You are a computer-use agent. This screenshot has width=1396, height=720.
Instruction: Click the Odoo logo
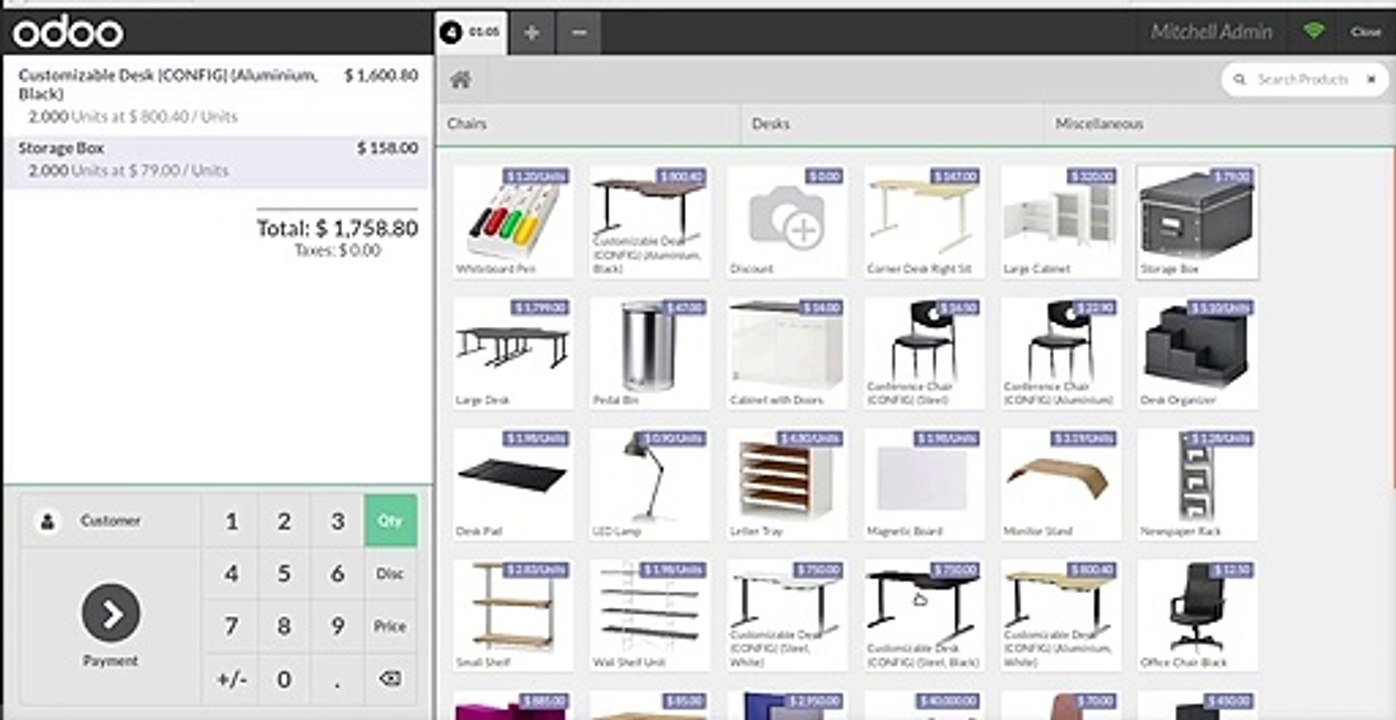coord(68,33)
